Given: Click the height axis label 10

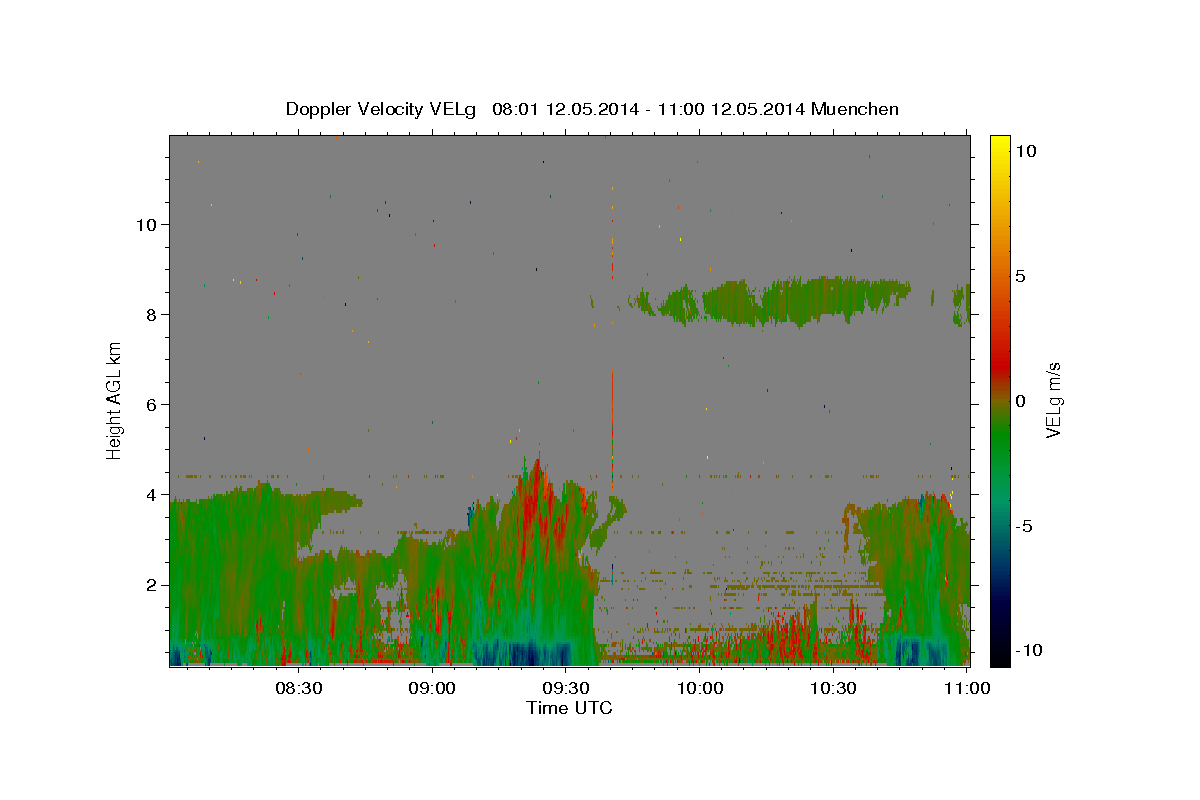Looking at the screenshot, I should pos(146,224).
